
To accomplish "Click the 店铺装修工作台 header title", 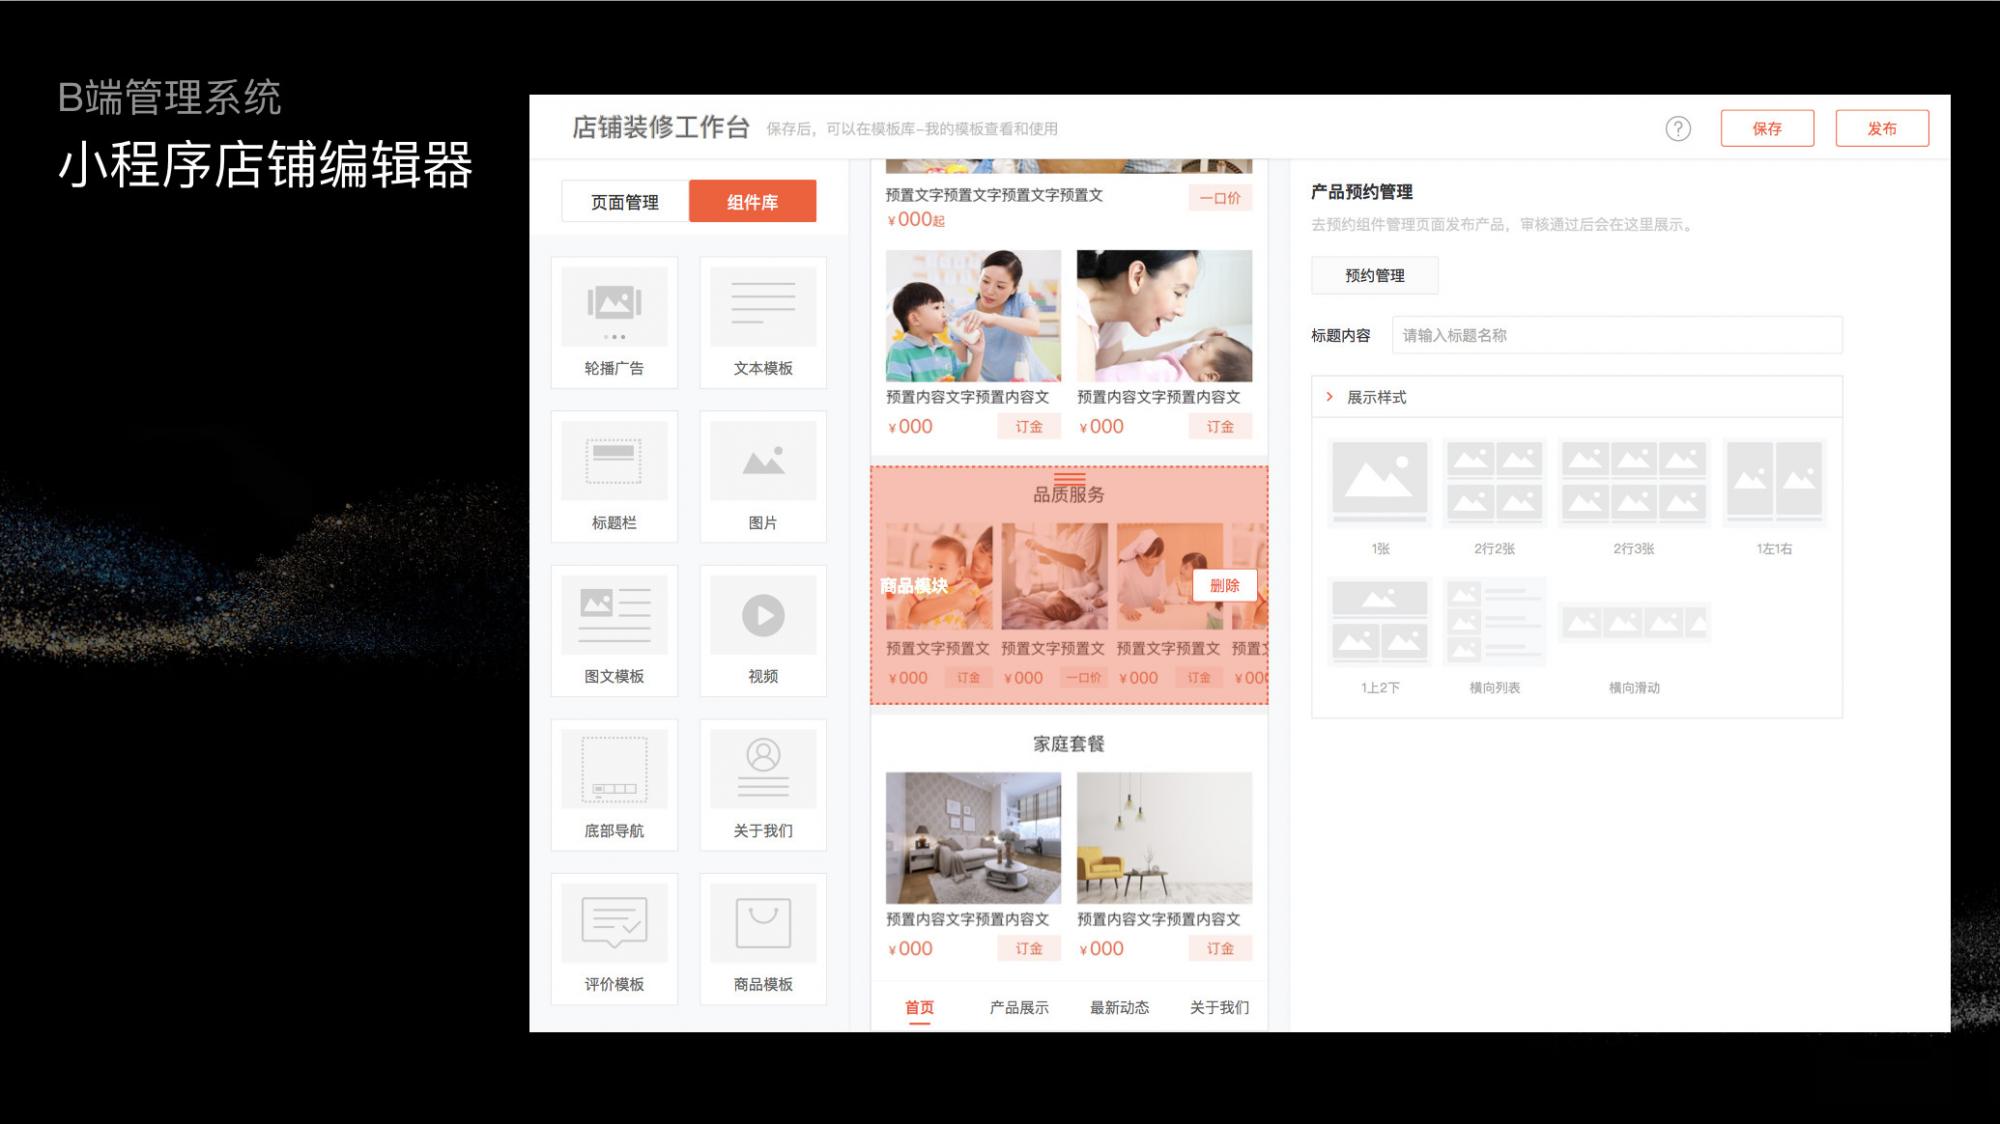I will point(661,128).
